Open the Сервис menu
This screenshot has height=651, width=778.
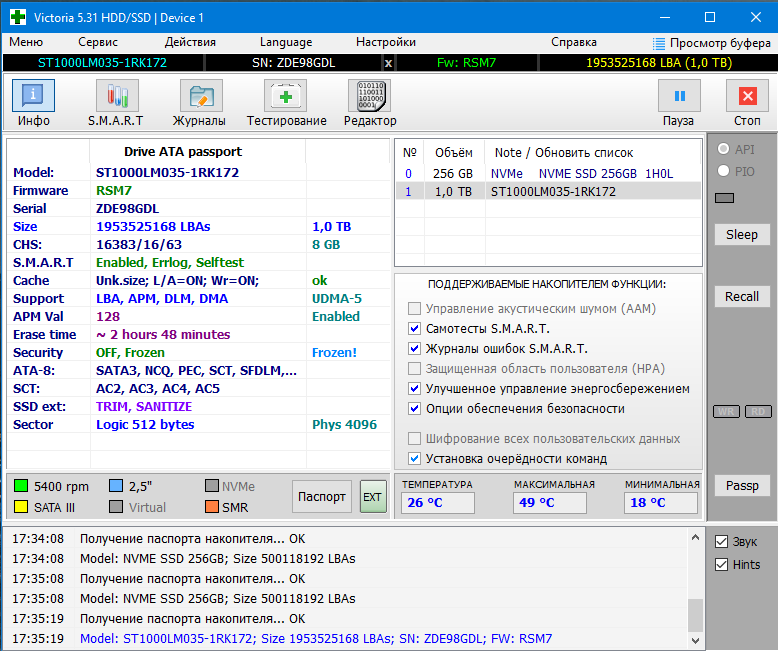(x=98, y=42)
